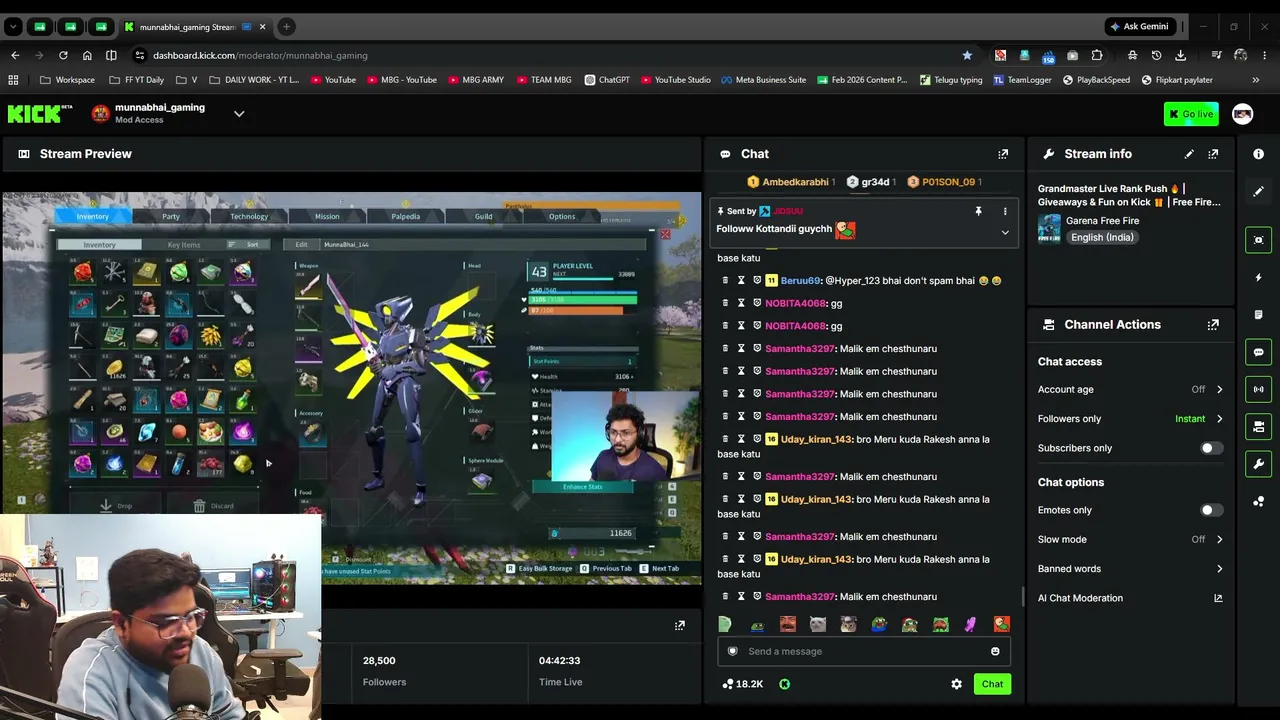Toggle Subscribers only chat
This screenshot has width=1280, height=720.
(1211, 448)
